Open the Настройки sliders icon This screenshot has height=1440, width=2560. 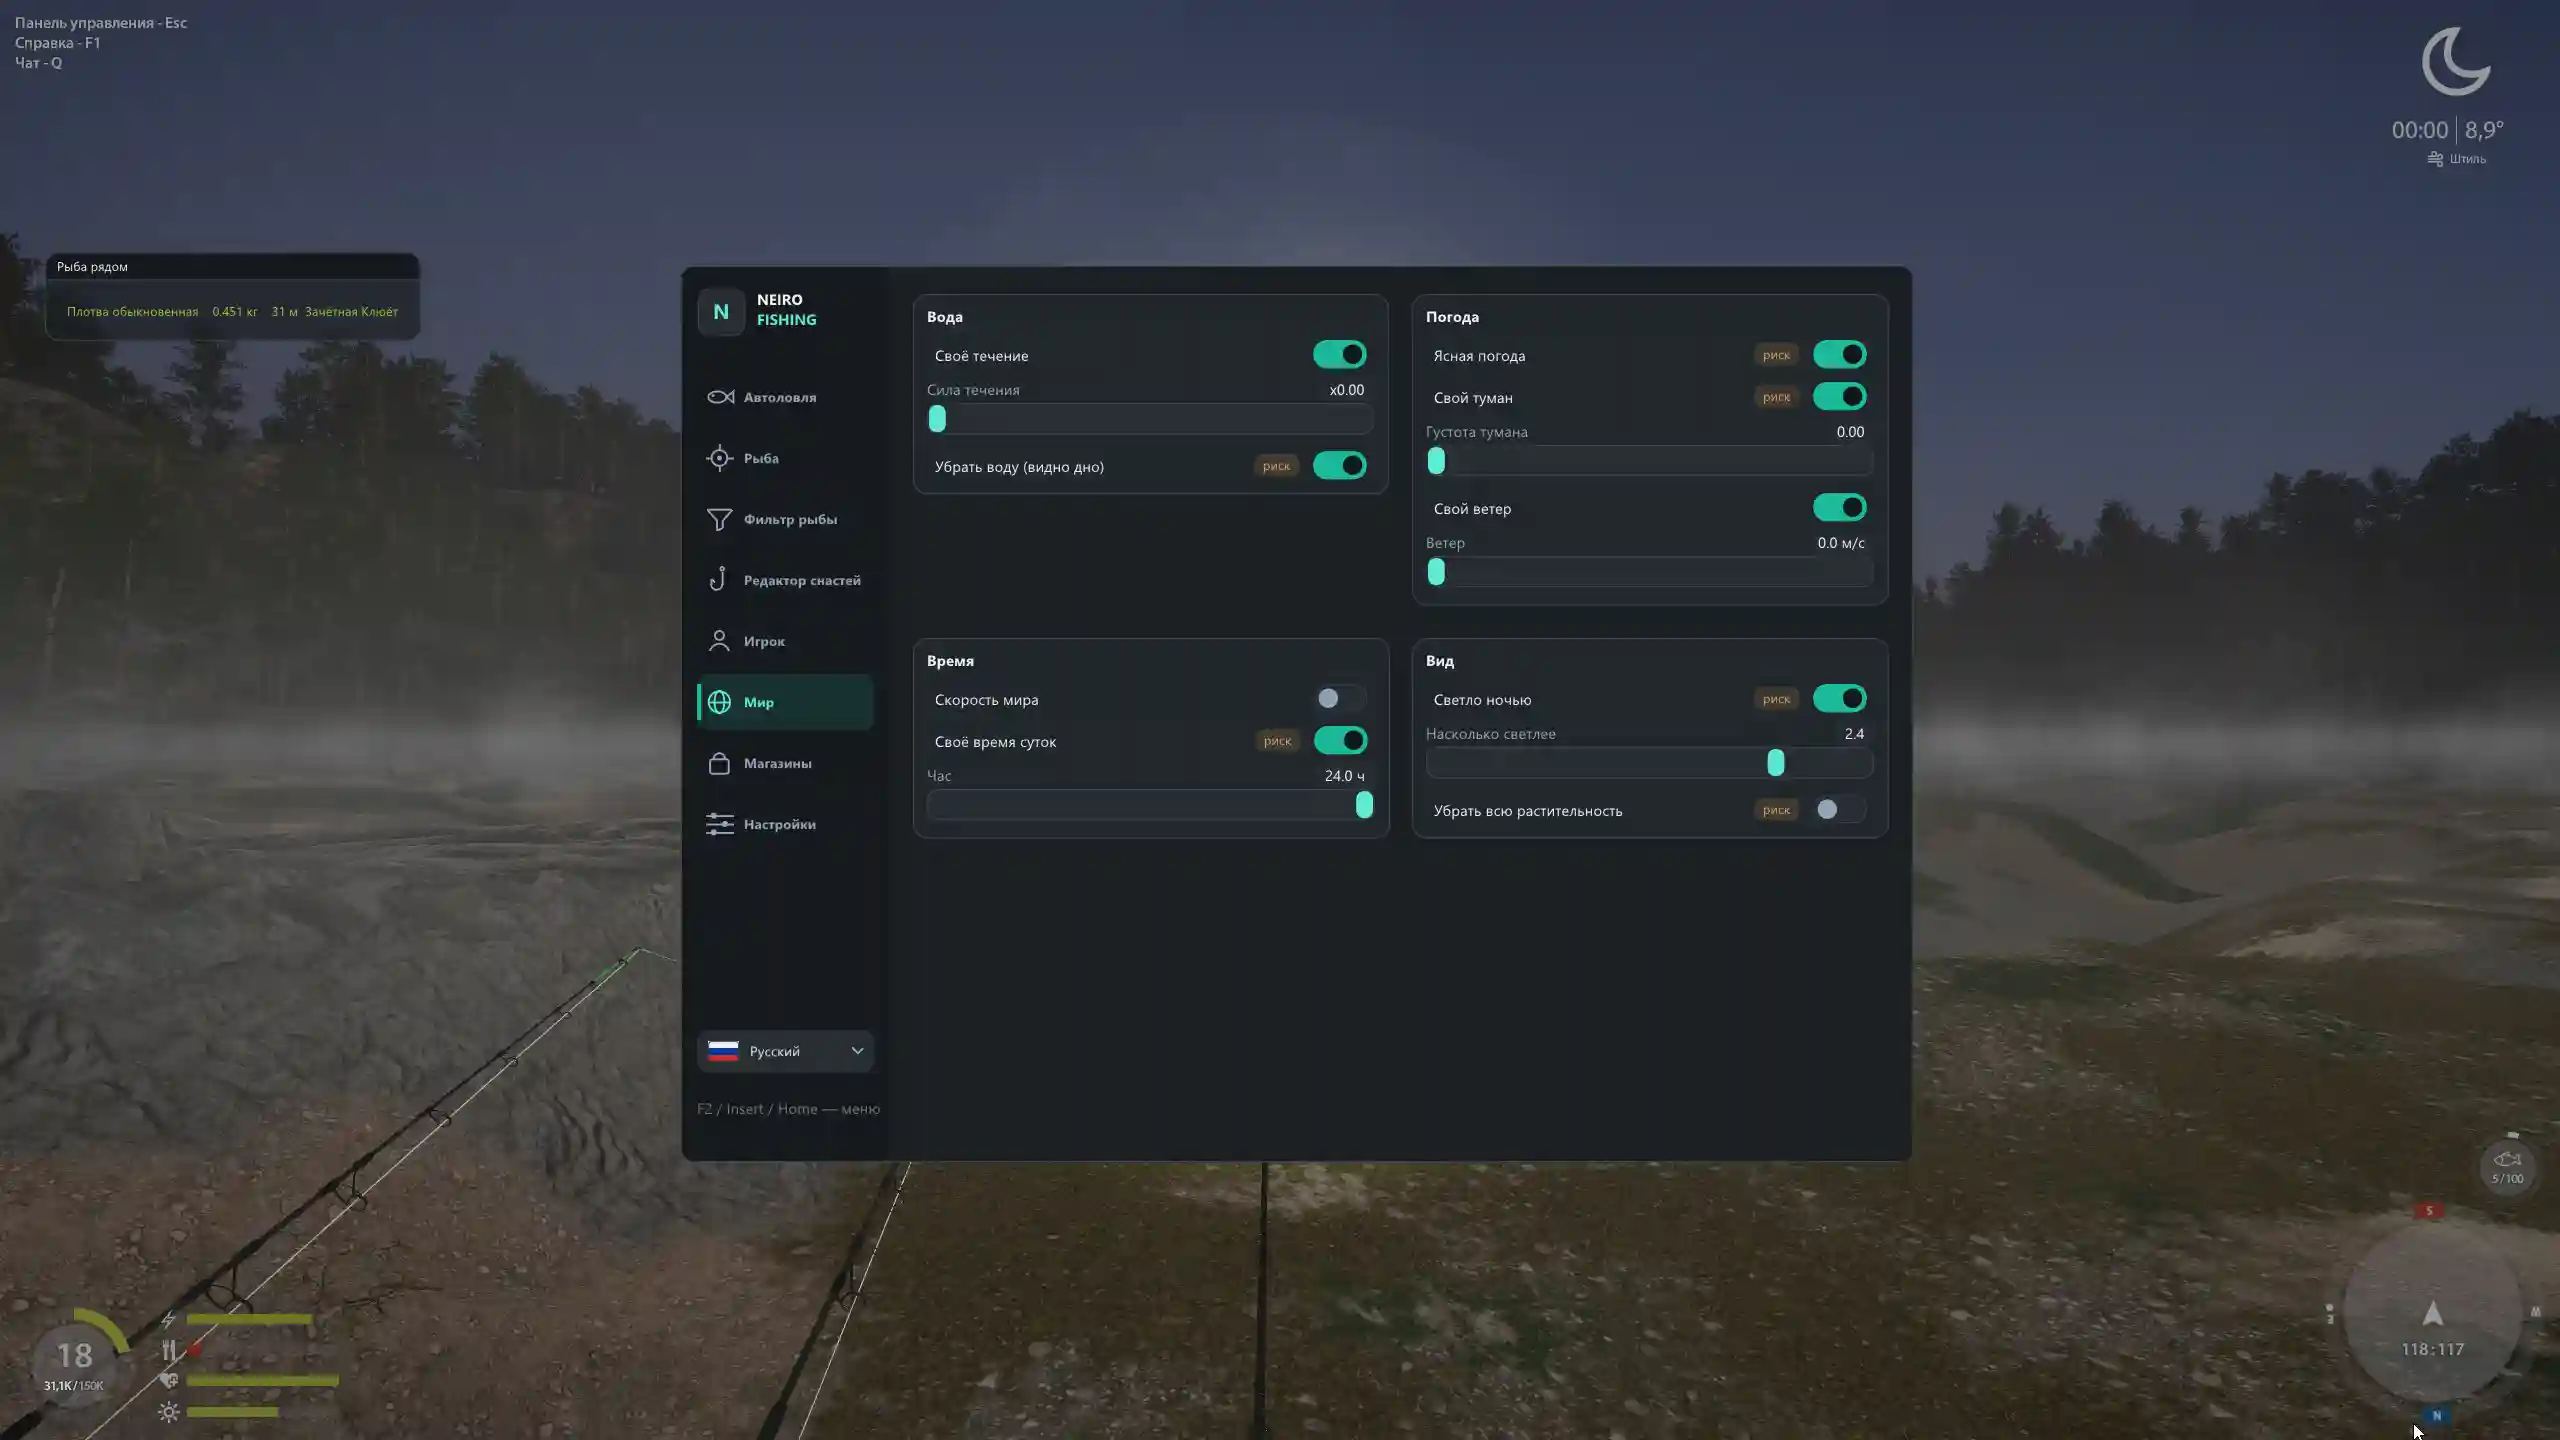[x=719, y=824]
